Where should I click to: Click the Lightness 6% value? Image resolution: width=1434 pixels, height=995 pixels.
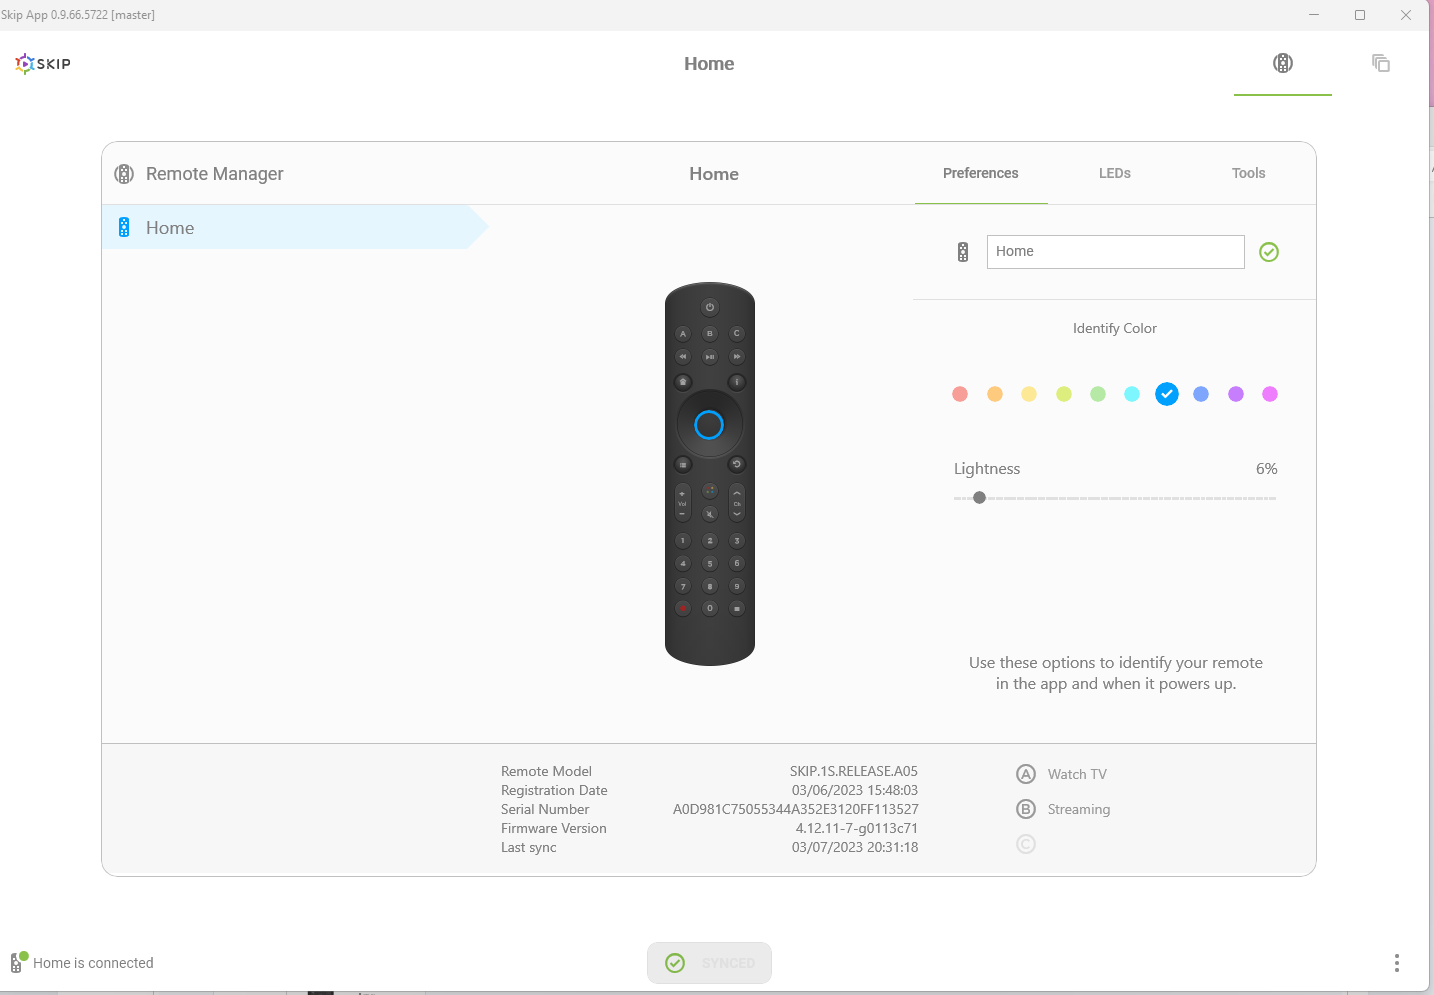[1267, 469]
